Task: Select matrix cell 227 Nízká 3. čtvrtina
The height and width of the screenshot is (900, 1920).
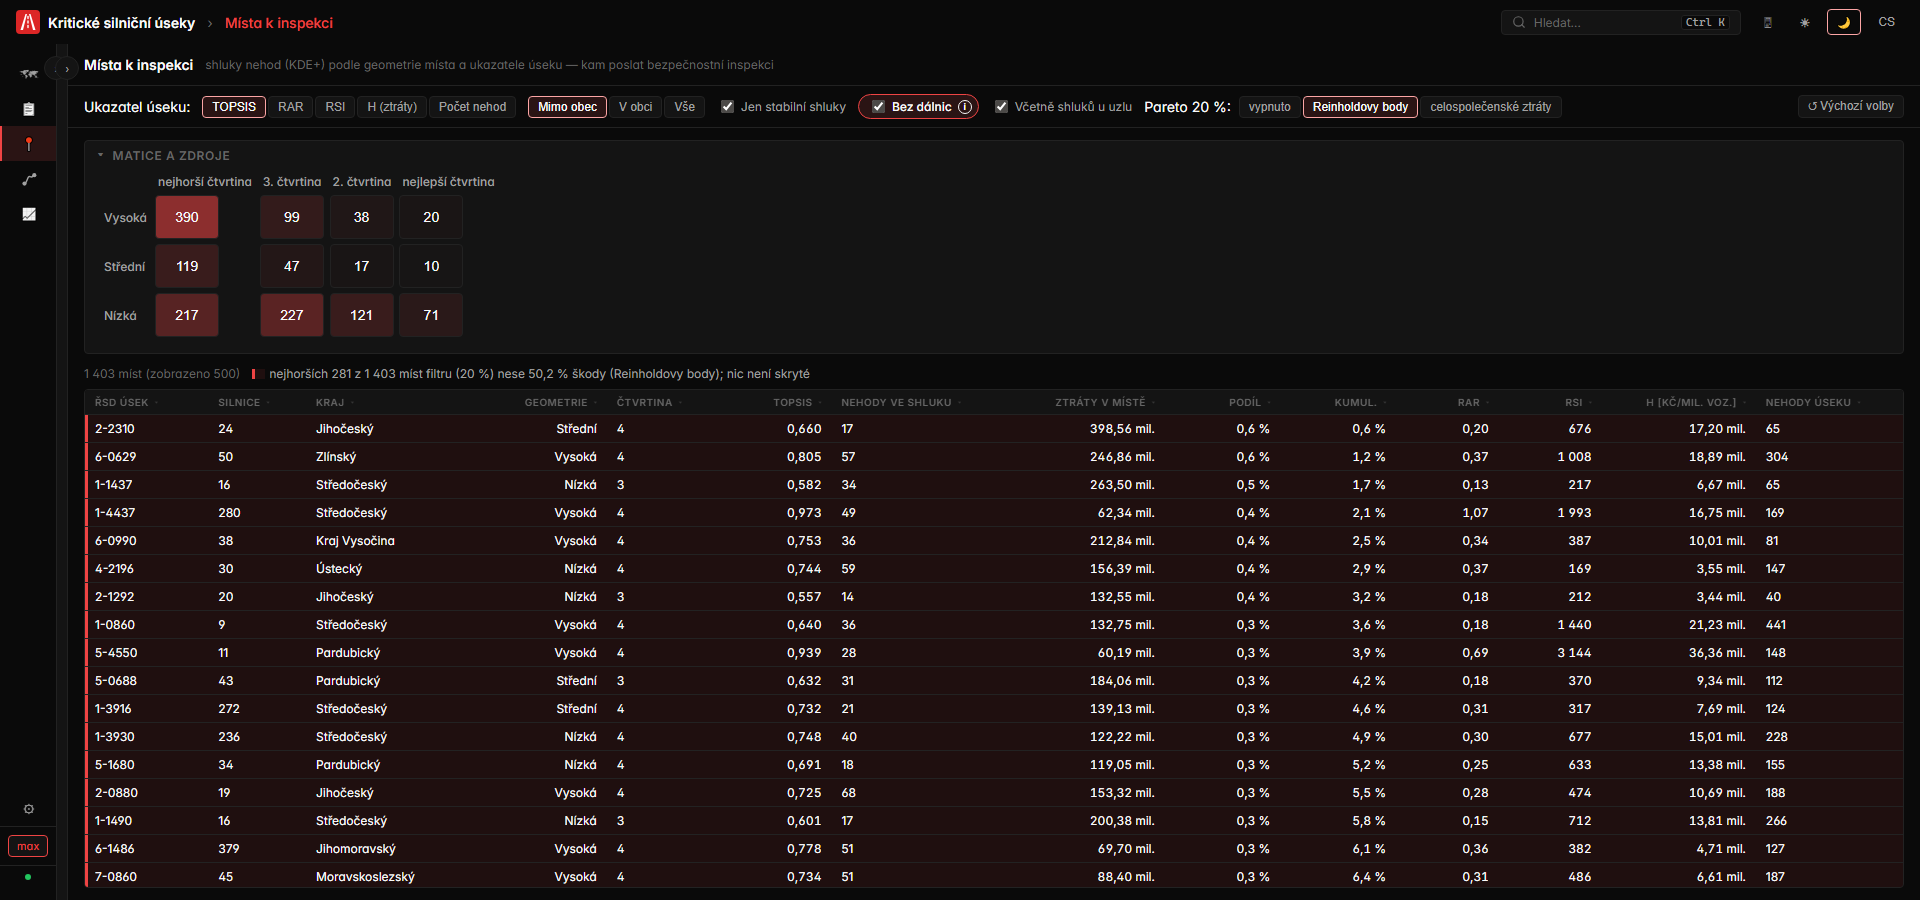Action: [292, 315]
